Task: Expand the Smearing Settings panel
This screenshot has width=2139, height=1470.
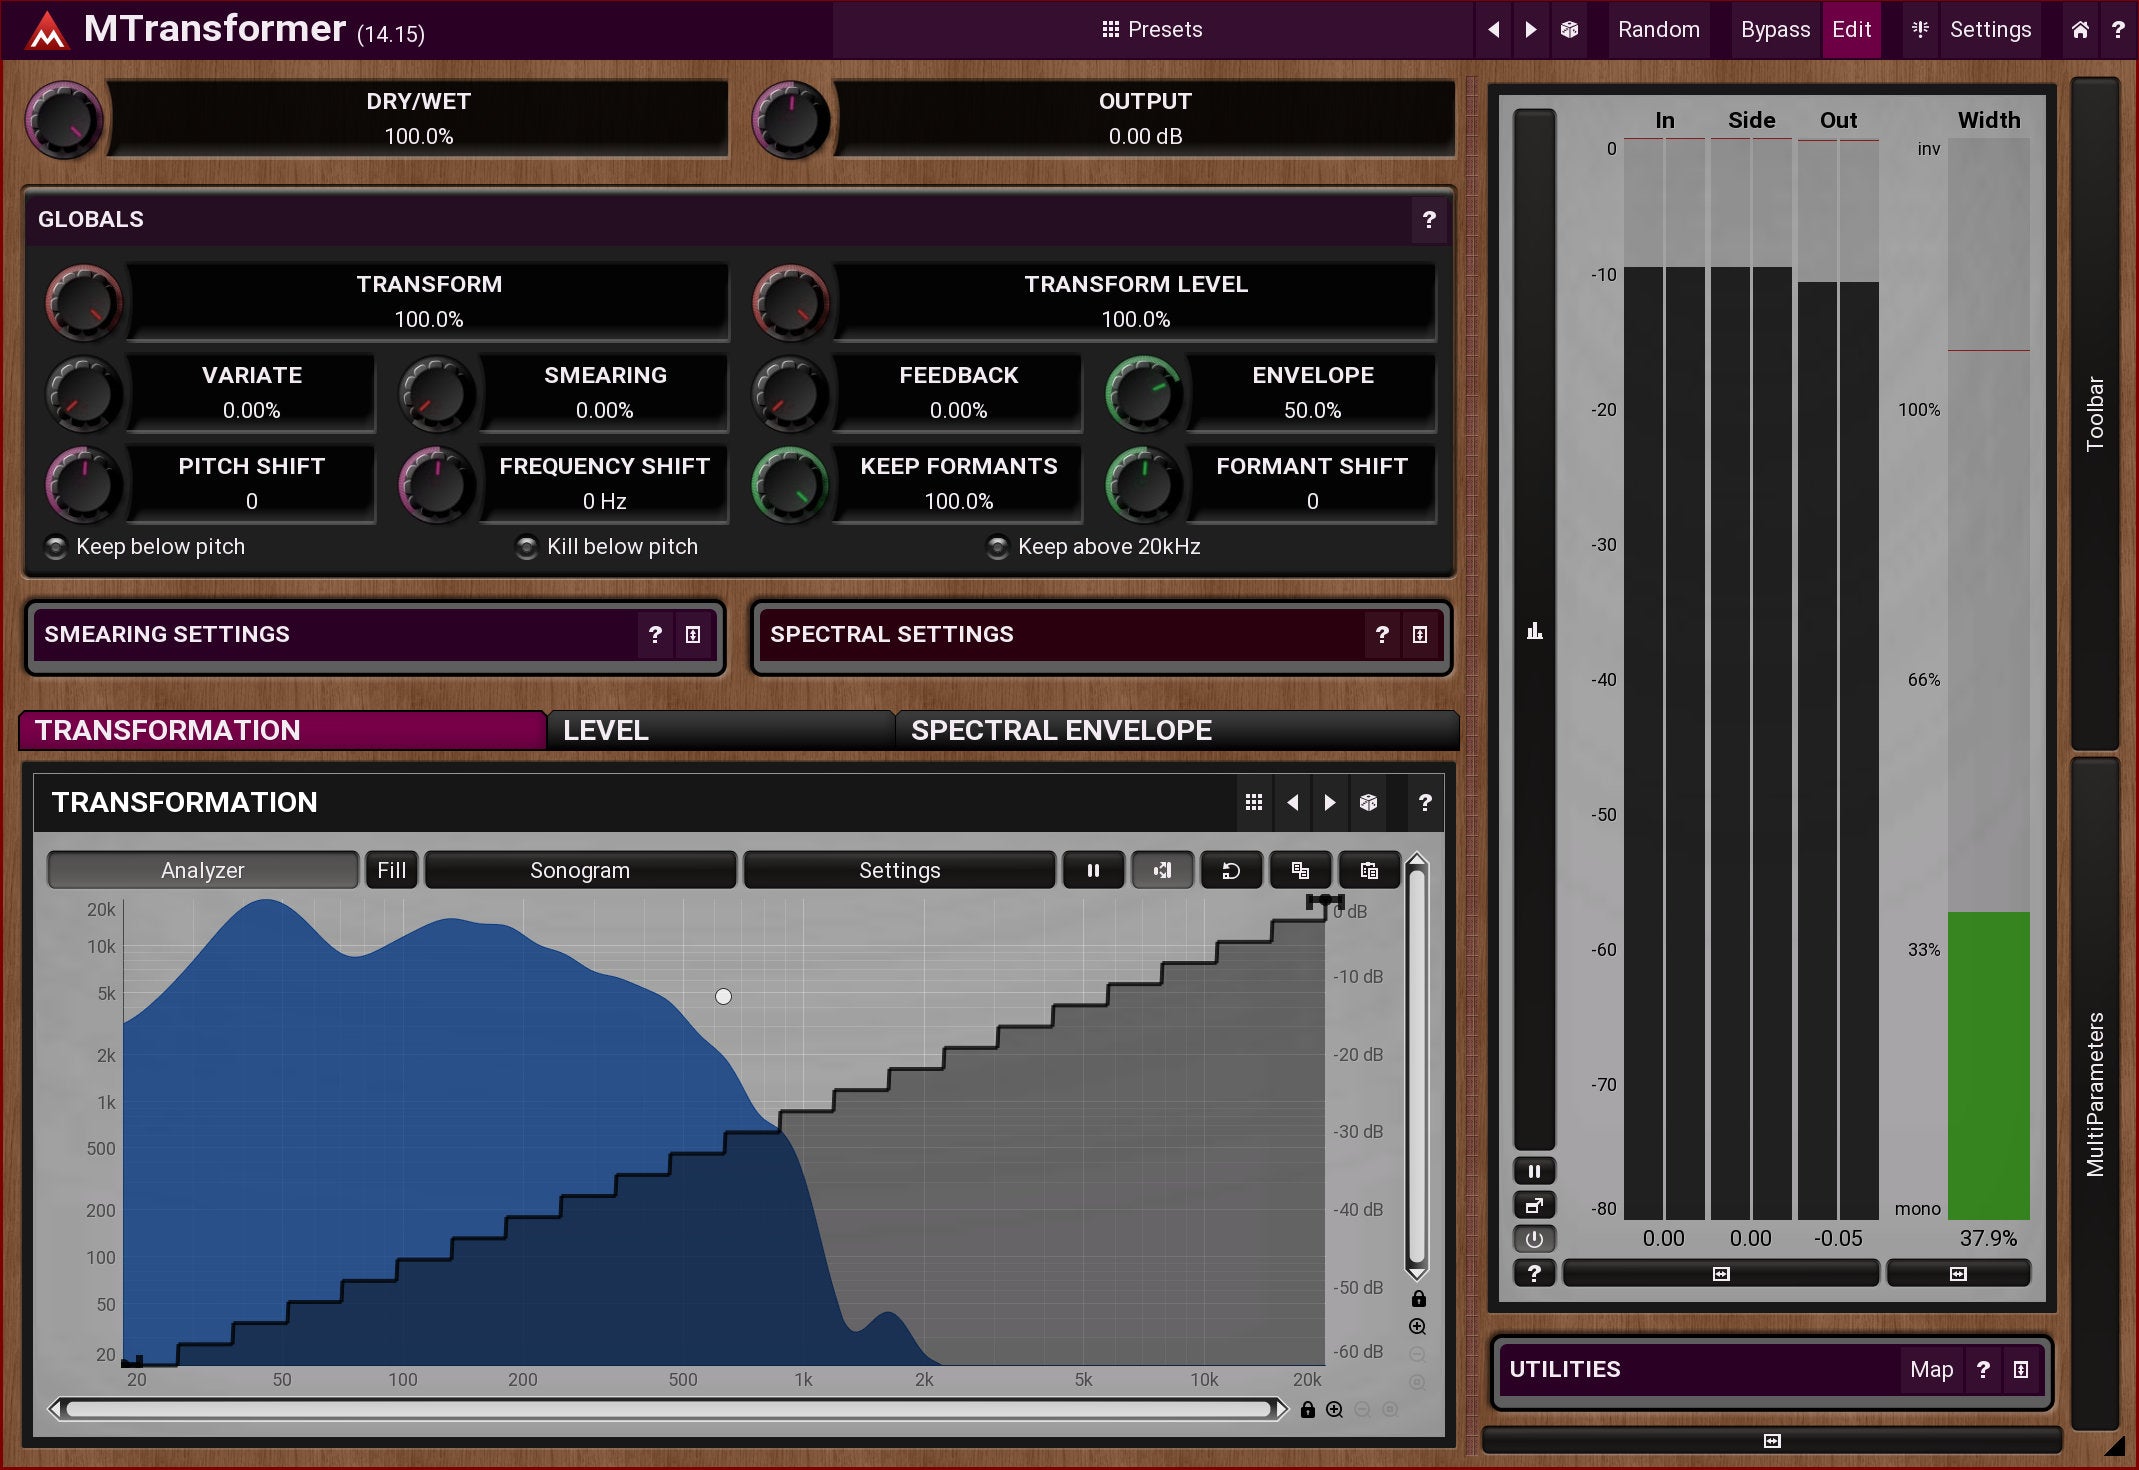Action: pyautogui.click(x=693, y=634)
